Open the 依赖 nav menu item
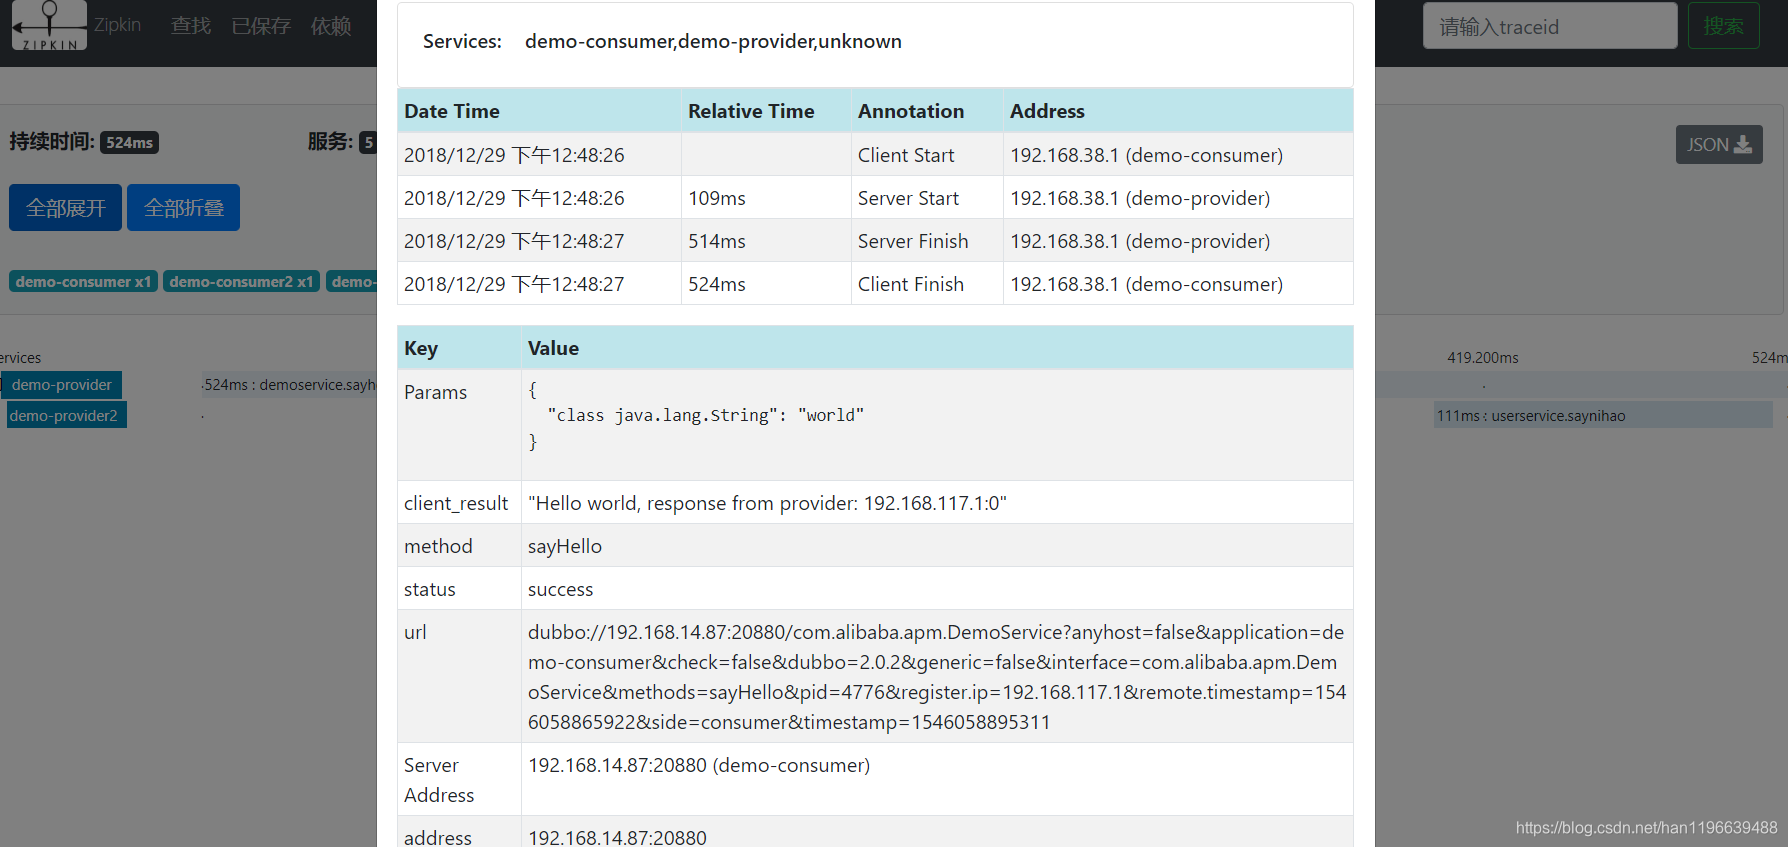 331,26
